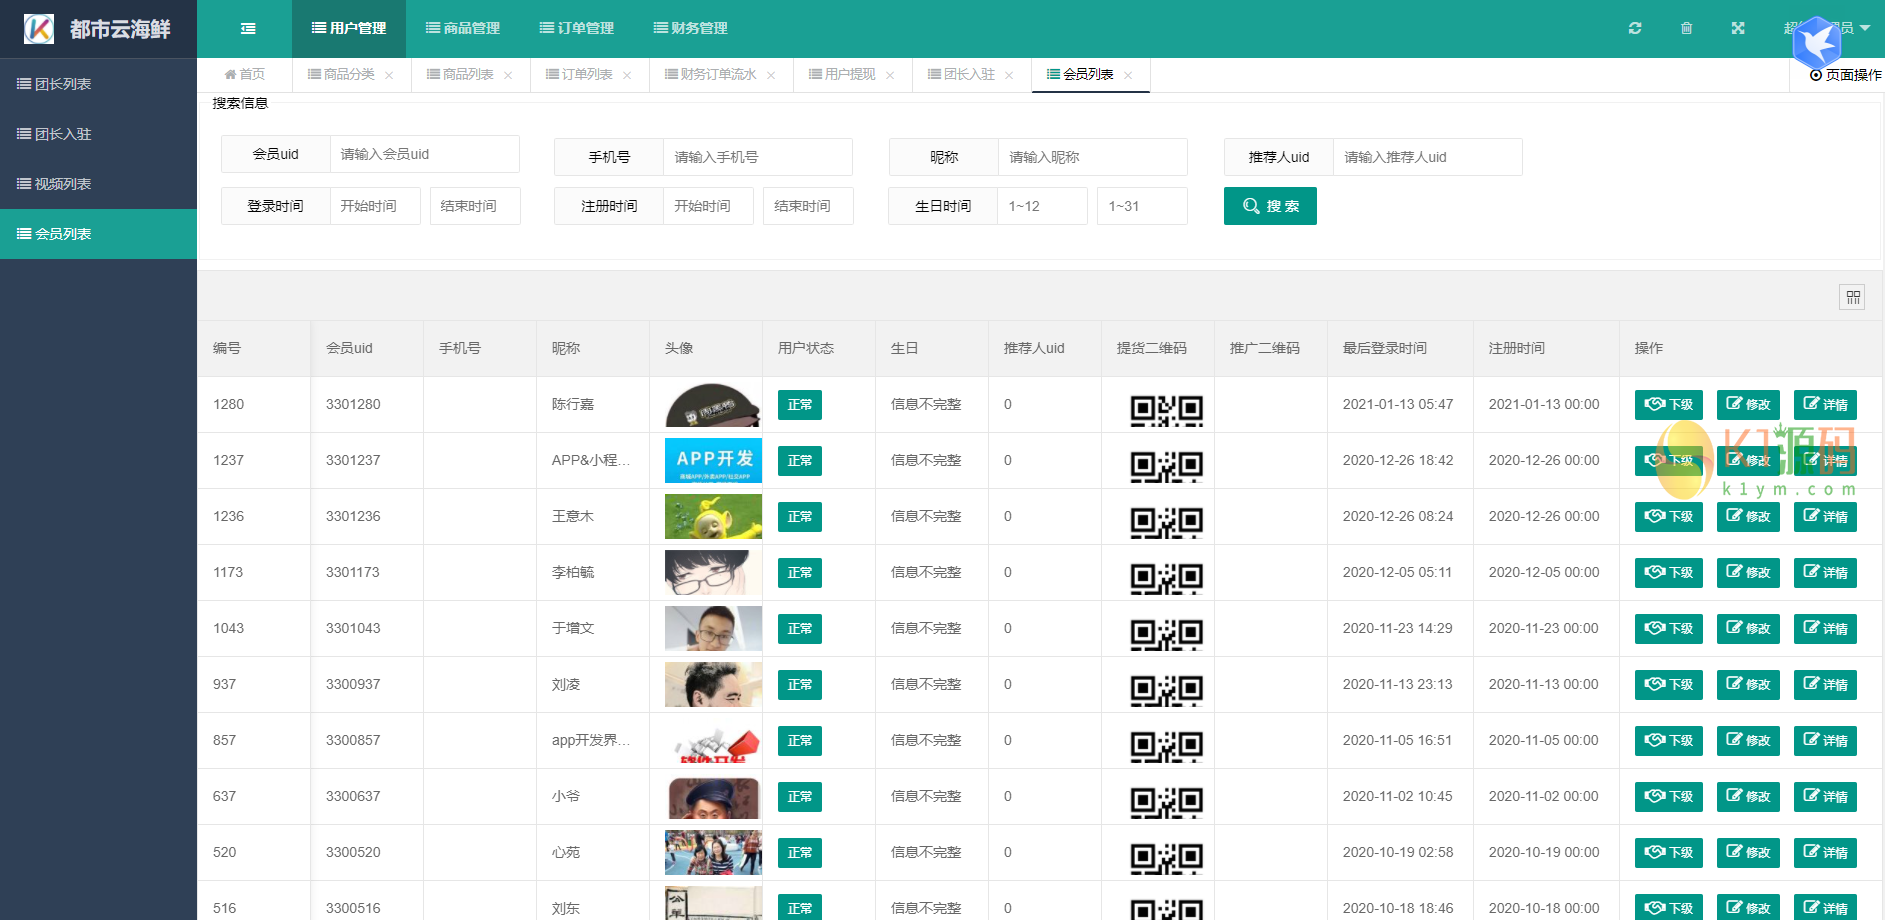Close the 订单列表 tab

point(627,76)
